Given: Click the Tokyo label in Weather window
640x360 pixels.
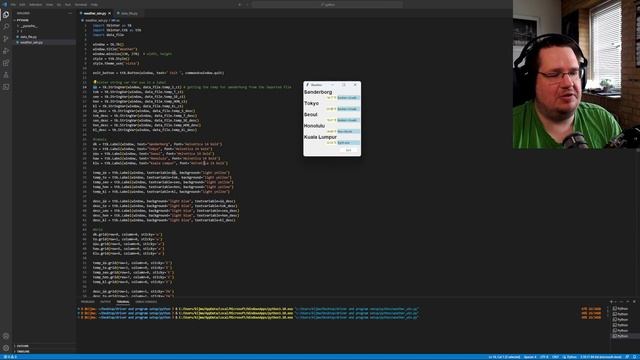Looking at the screenshot, I should (311, 103).
